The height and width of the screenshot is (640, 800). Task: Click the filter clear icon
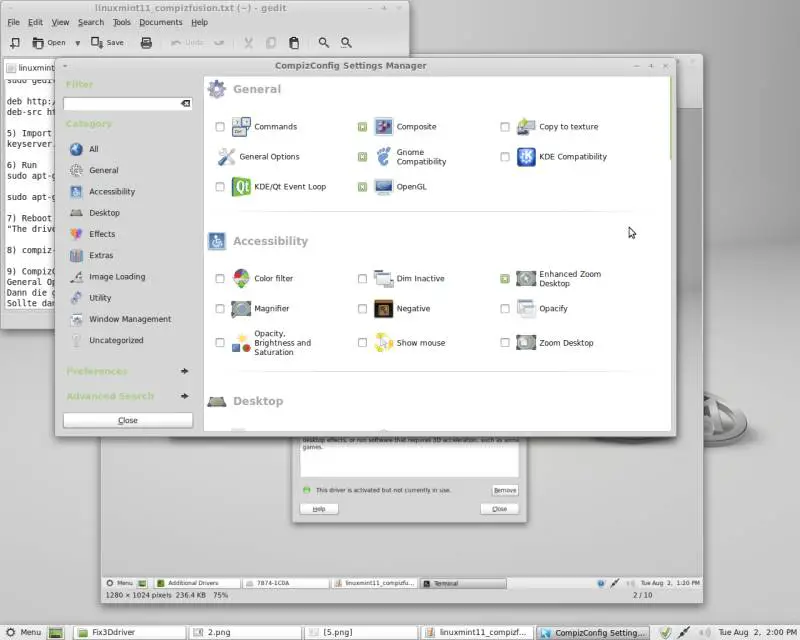click(185, 104)
